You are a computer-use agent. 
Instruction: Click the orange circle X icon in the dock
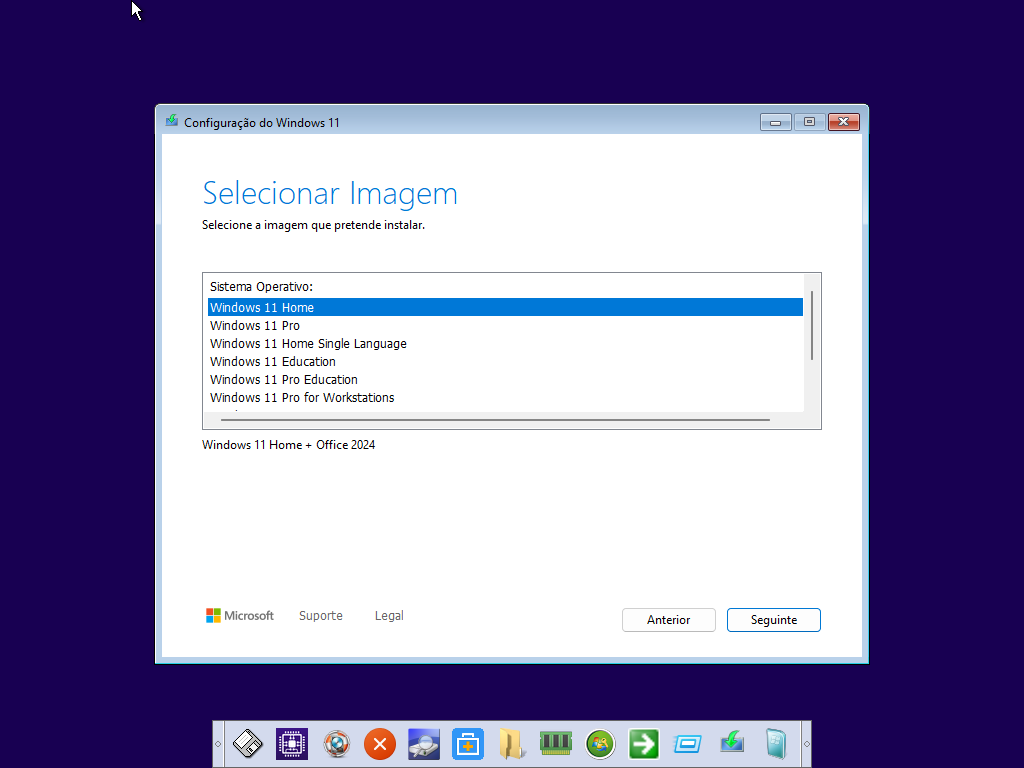(380, 744)
